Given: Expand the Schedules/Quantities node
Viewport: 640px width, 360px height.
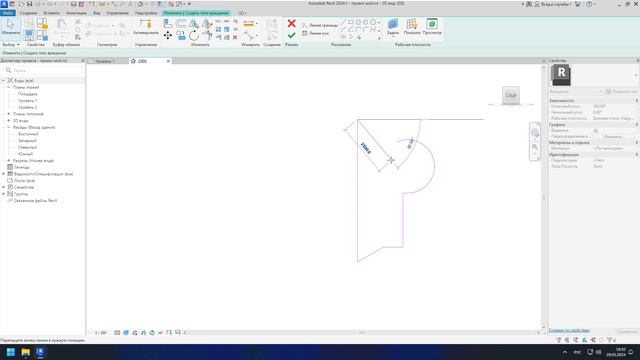Looking at the screenshot, I should (x=4, y=174).
